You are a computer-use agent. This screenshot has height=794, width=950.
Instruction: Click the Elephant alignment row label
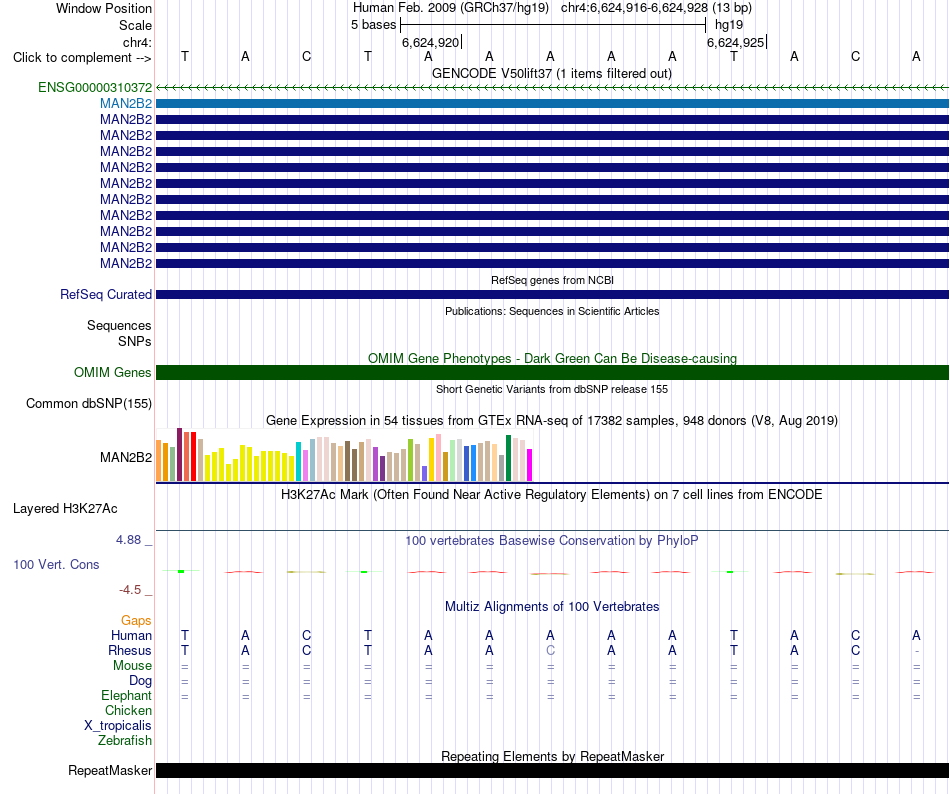[x=127, y=695]
